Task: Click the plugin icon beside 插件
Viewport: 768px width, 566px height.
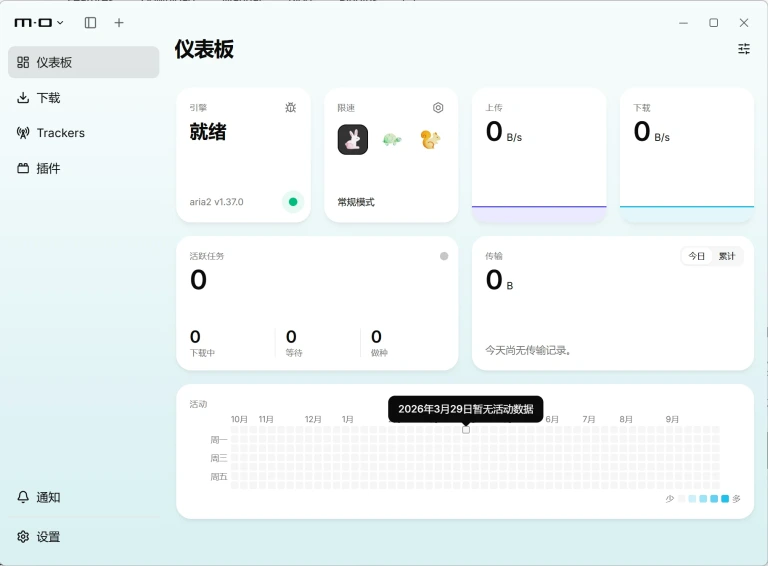Action: click(23, 168)
